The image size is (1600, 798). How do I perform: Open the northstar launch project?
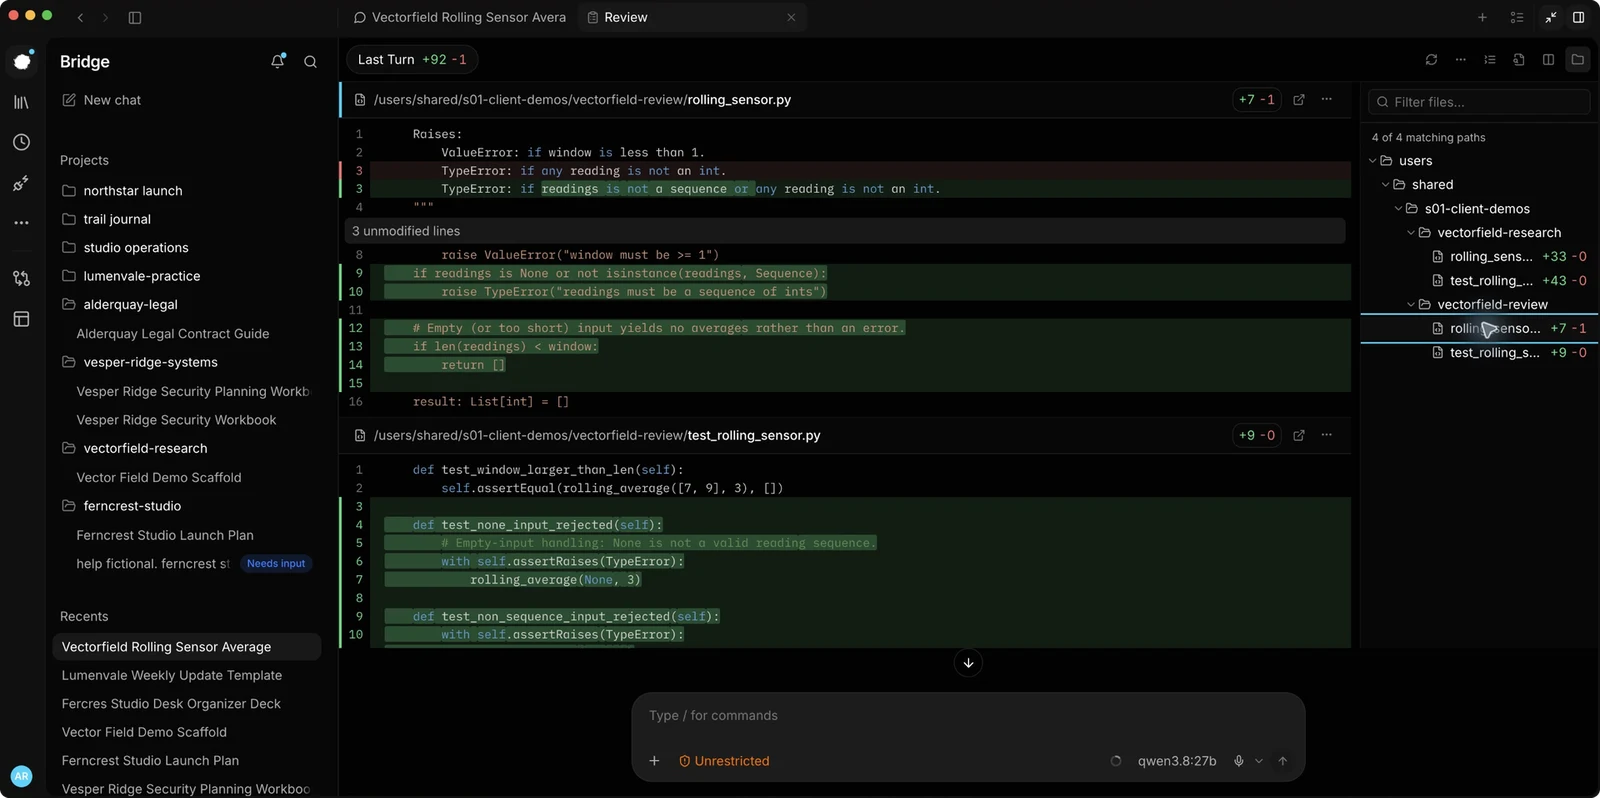133,191
